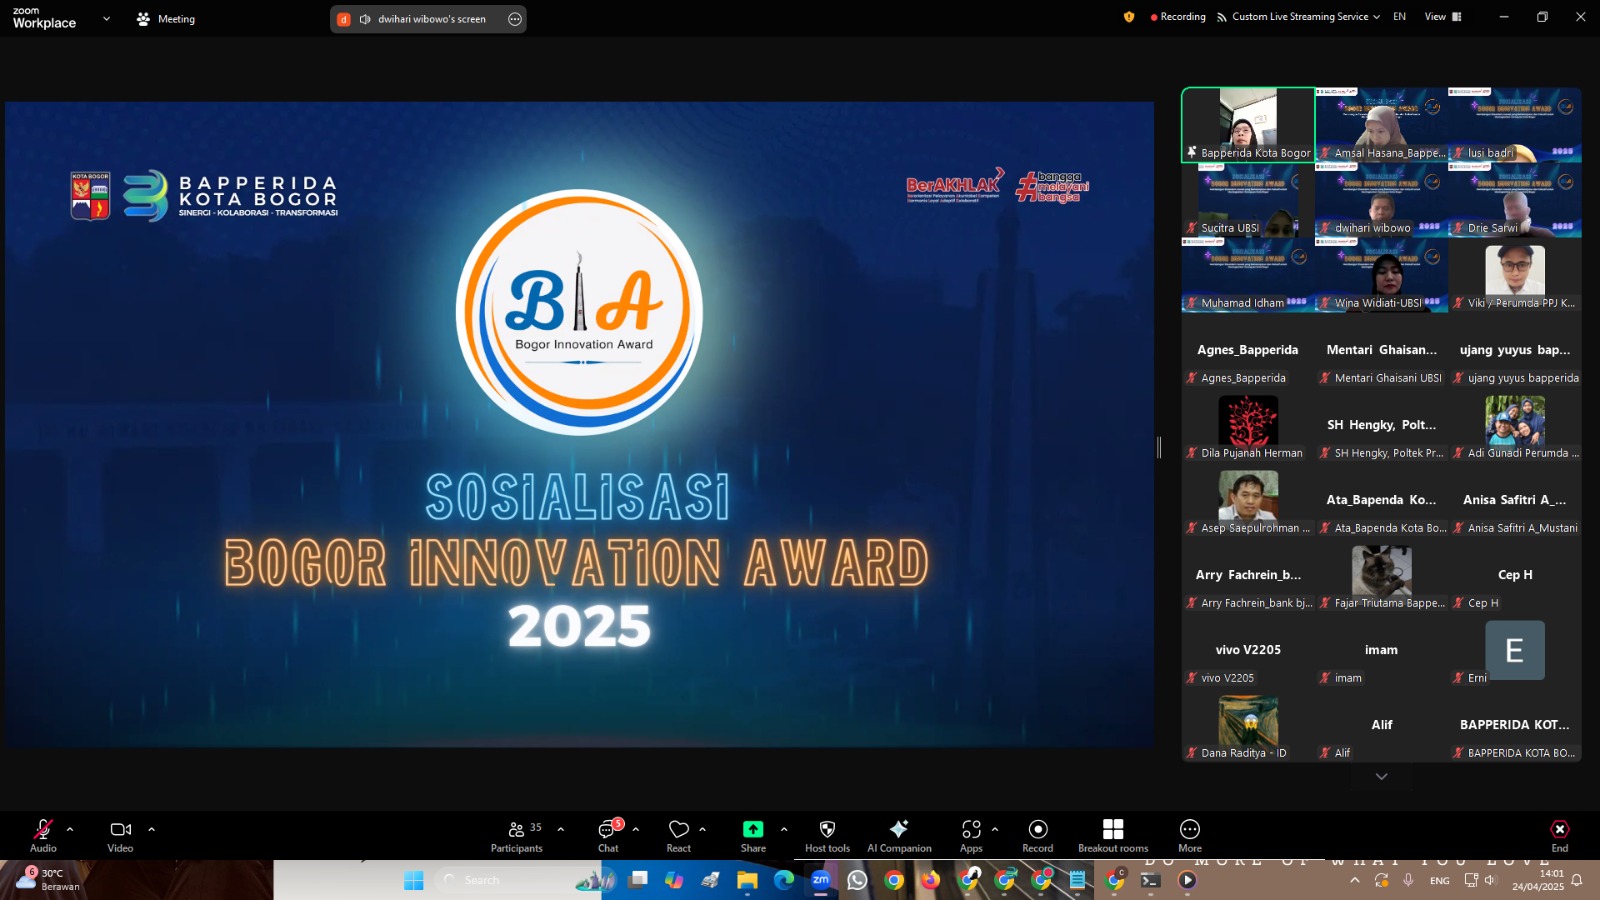The height and width of the screenshot is (900, 1600).
Task: Select Drie Sarwi video tile
Action: pos(1515,200)
